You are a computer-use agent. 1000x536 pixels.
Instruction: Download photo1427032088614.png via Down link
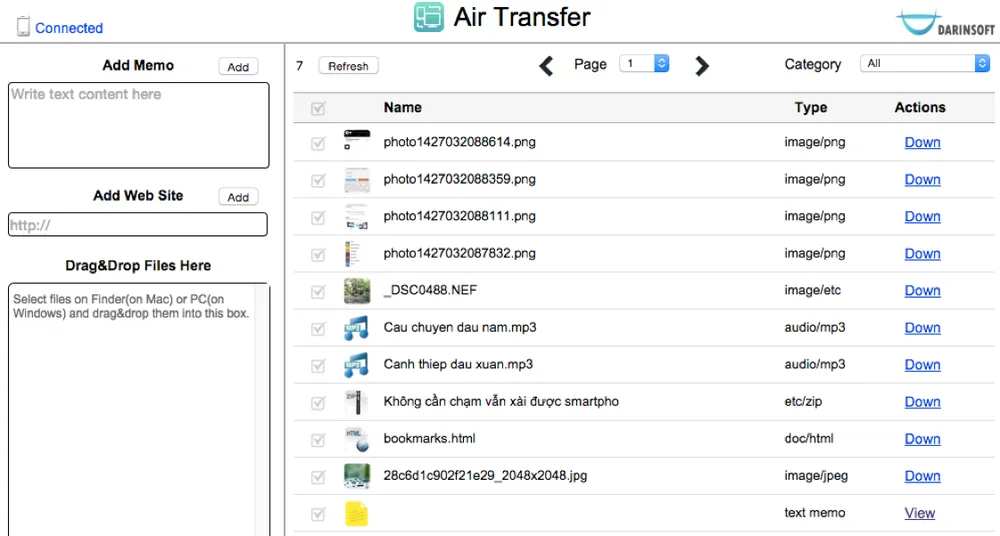[922, 142]
